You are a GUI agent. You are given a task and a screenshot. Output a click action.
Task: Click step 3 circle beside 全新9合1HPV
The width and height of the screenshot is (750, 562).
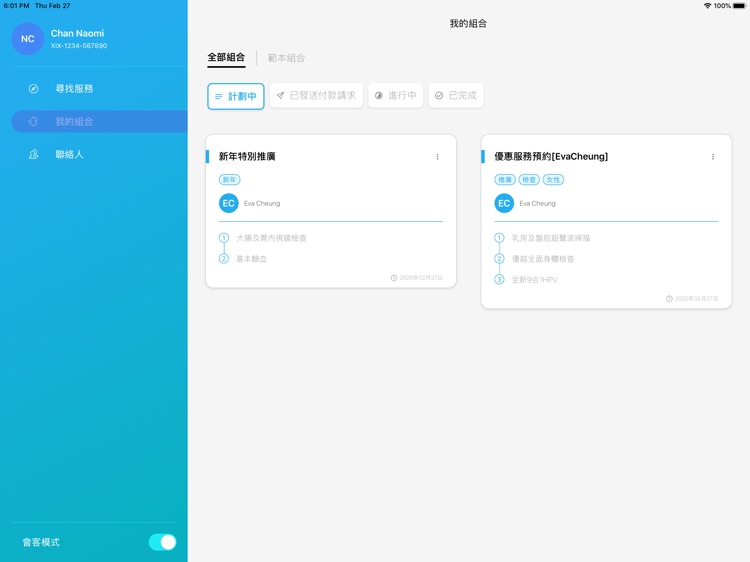[499, 279]
